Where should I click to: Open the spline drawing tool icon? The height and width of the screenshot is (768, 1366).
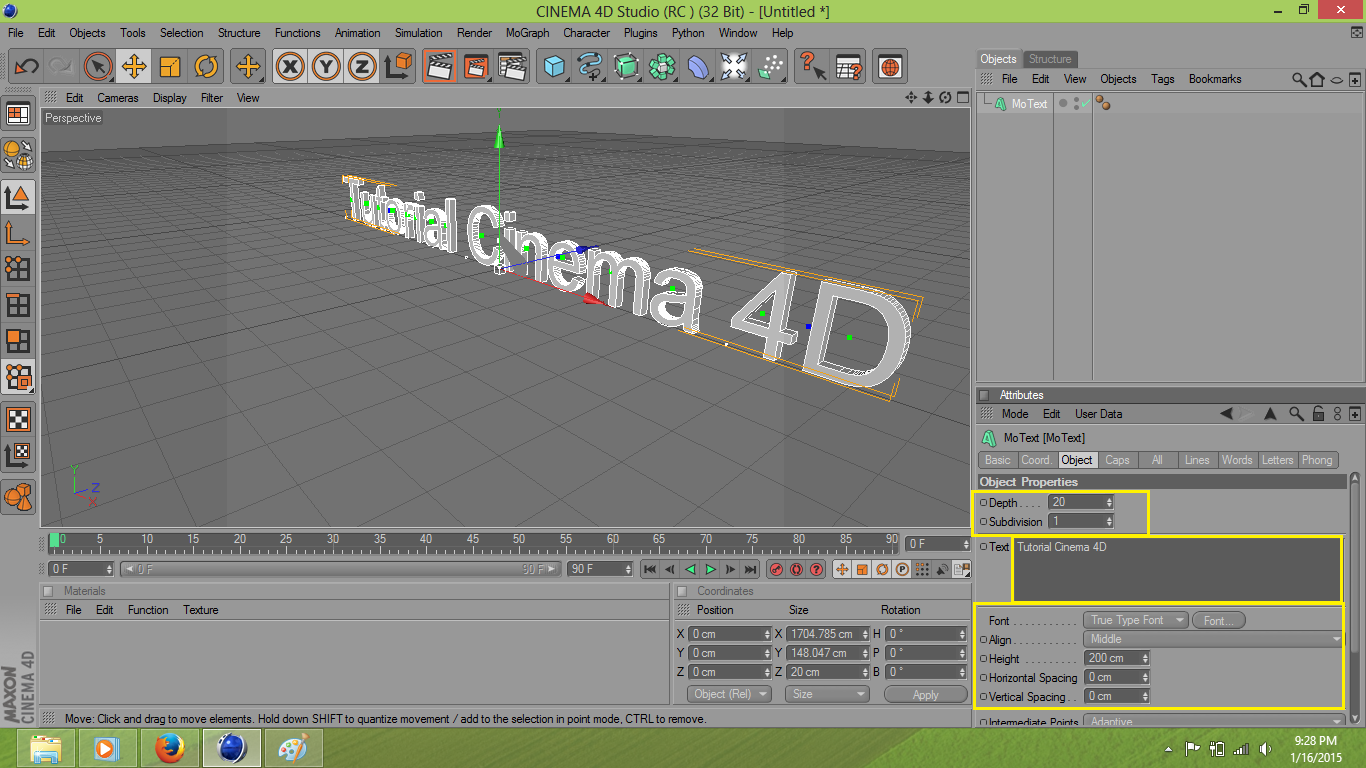pos(590,67)
